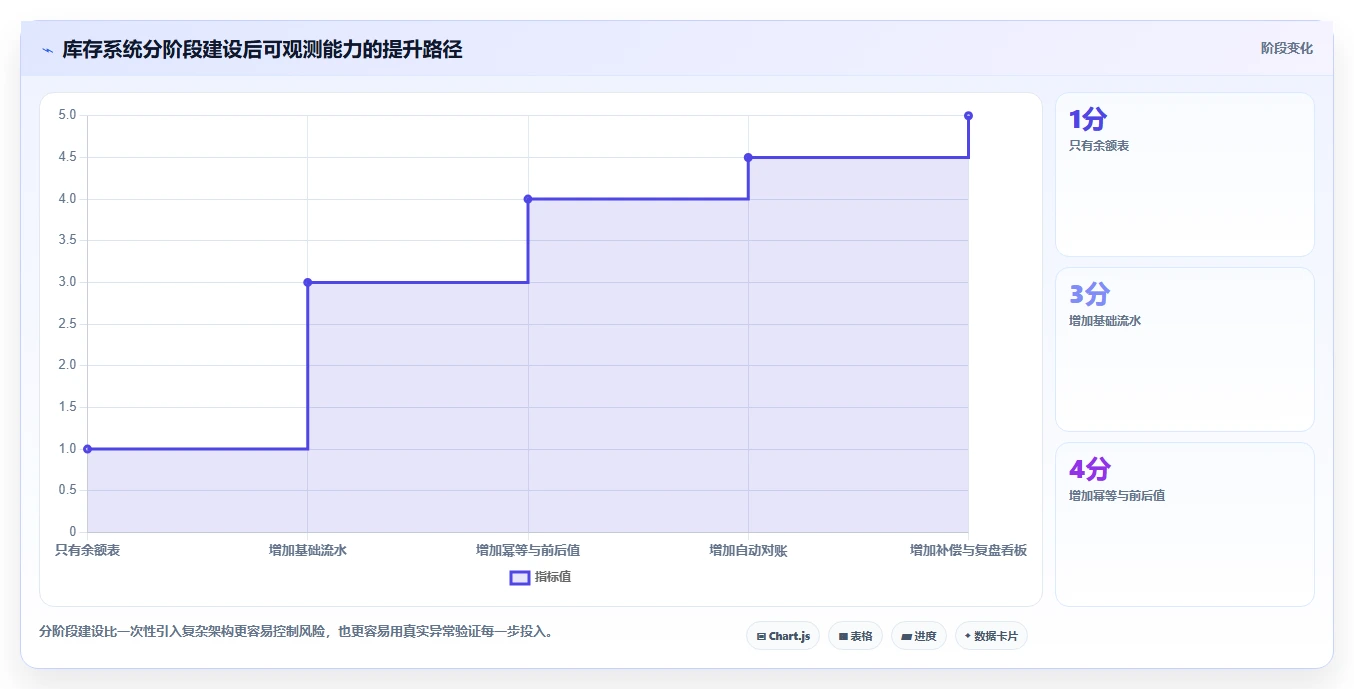Click the 进度 tag's icon

[906, 636]
